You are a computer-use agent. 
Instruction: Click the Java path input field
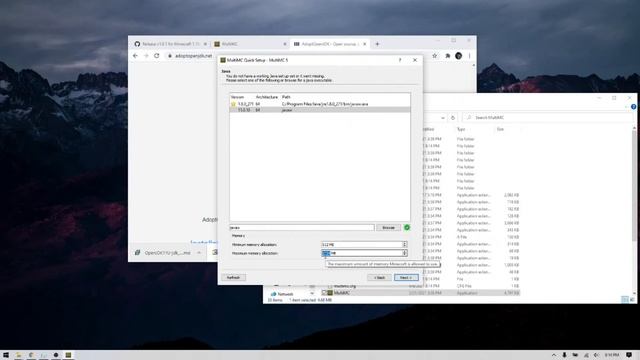(x=302, y=227)
